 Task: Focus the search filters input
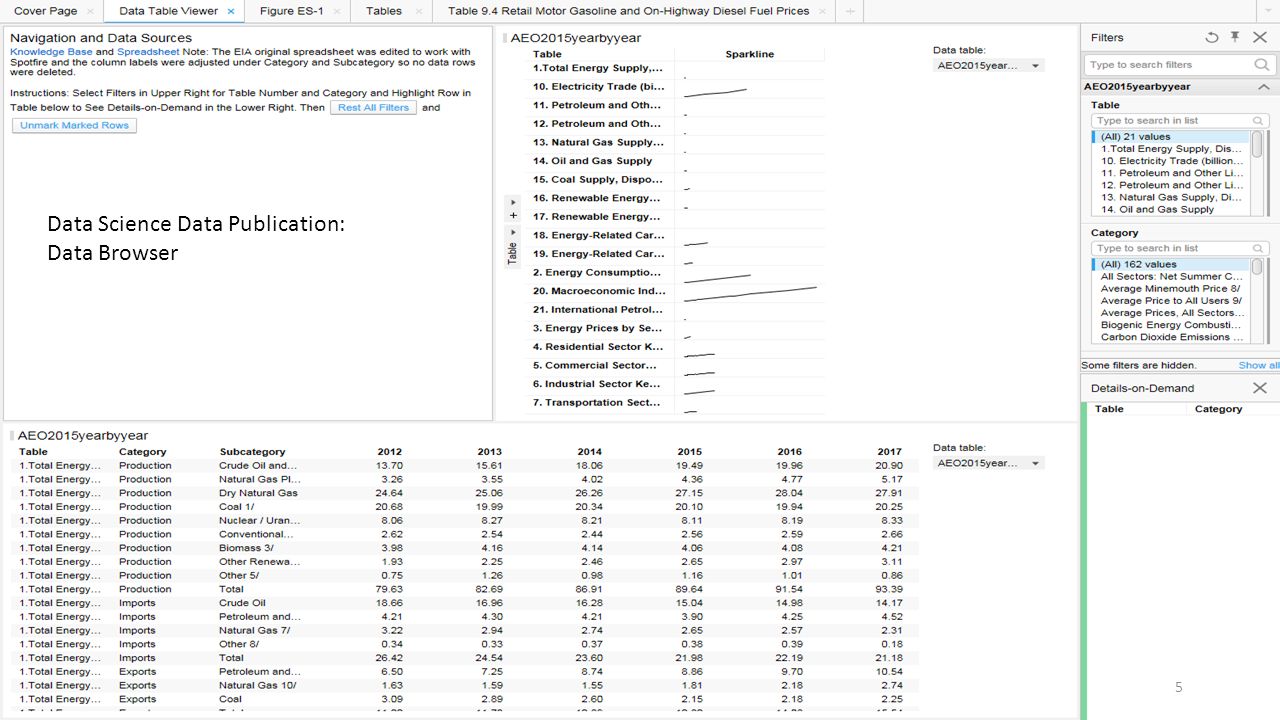click(x=1166, y=64)
